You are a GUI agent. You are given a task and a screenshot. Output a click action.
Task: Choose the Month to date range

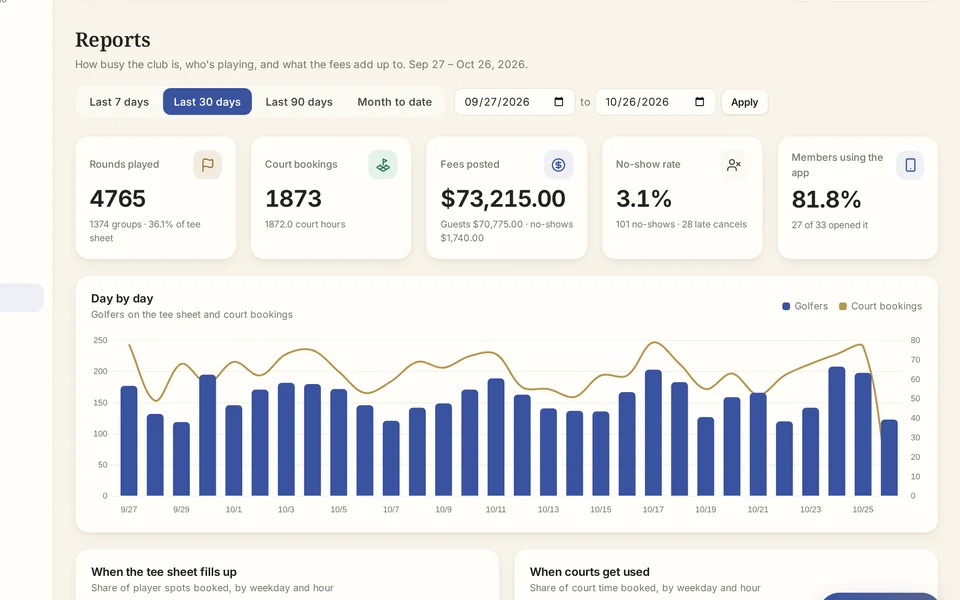tap(394, 102)
